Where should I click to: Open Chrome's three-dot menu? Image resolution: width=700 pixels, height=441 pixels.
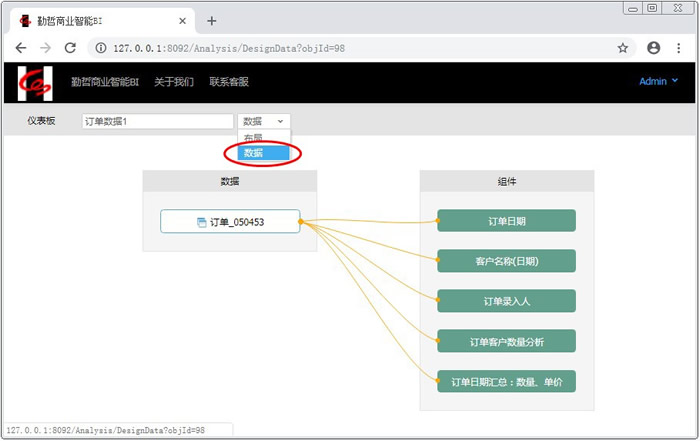(680, 47)
